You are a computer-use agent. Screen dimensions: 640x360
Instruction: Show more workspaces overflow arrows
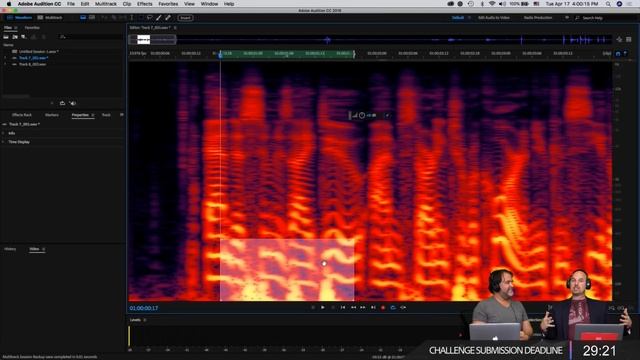click(x=567, y=18)
